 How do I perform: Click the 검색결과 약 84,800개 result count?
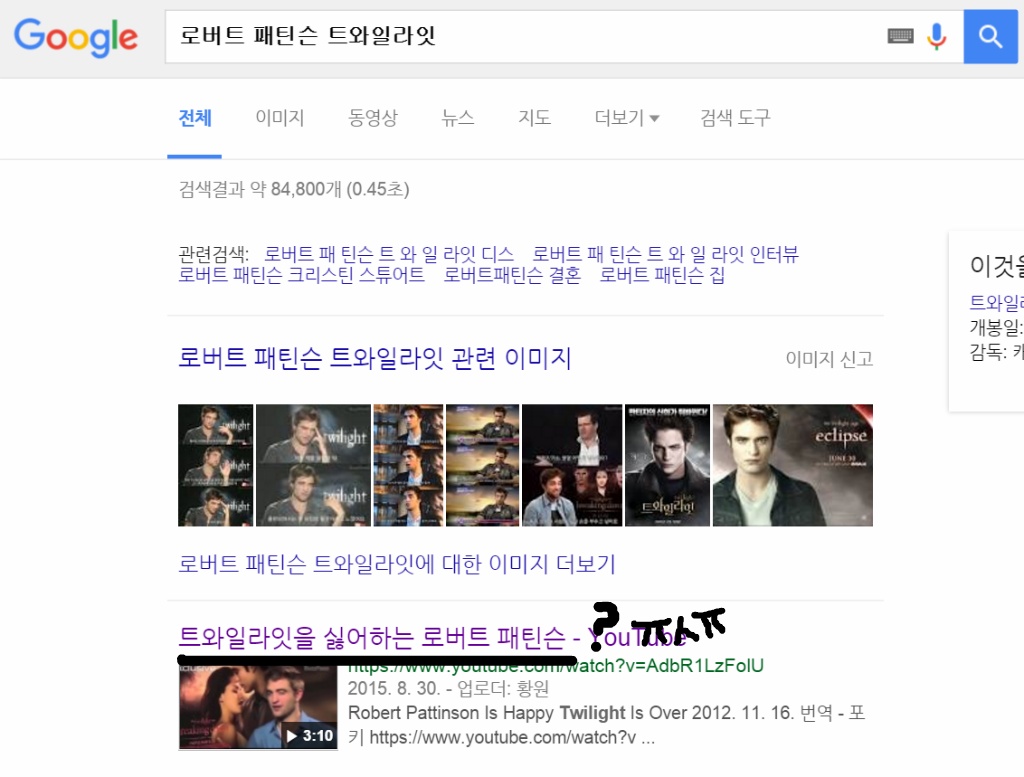coord(294,189)
